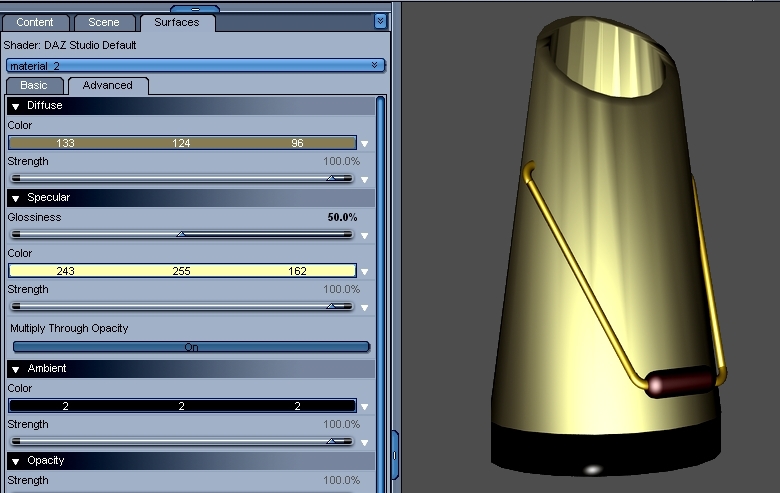The height and width of the screenshot is (493, 780).
Task: Open Specular Color options arrow
Action: pyautogui.click(x=365, y=272)
